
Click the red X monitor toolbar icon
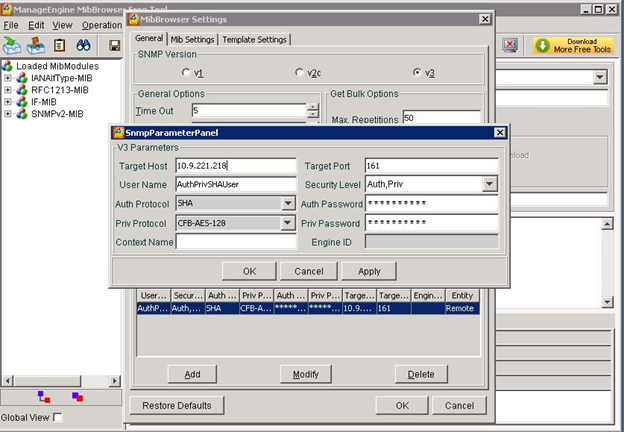coord(510,45)
